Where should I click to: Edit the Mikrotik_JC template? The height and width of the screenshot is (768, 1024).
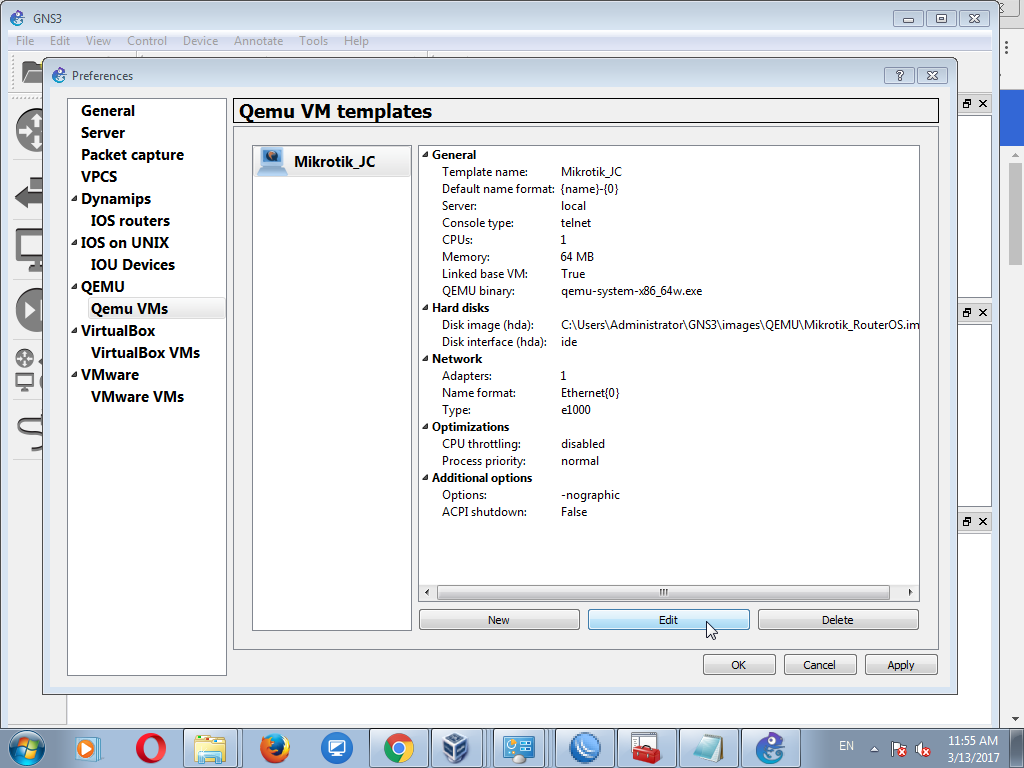668,620
